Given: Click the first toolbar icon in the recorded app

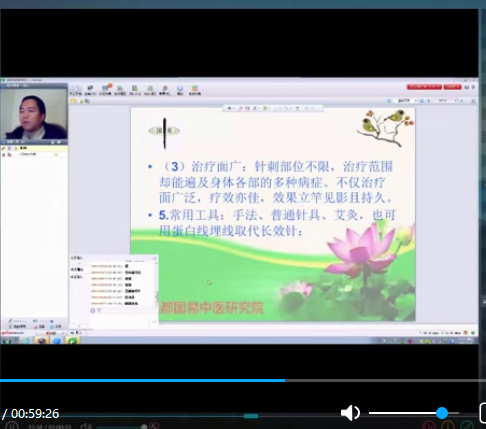Looking at the screenshot, I should 76,90.
